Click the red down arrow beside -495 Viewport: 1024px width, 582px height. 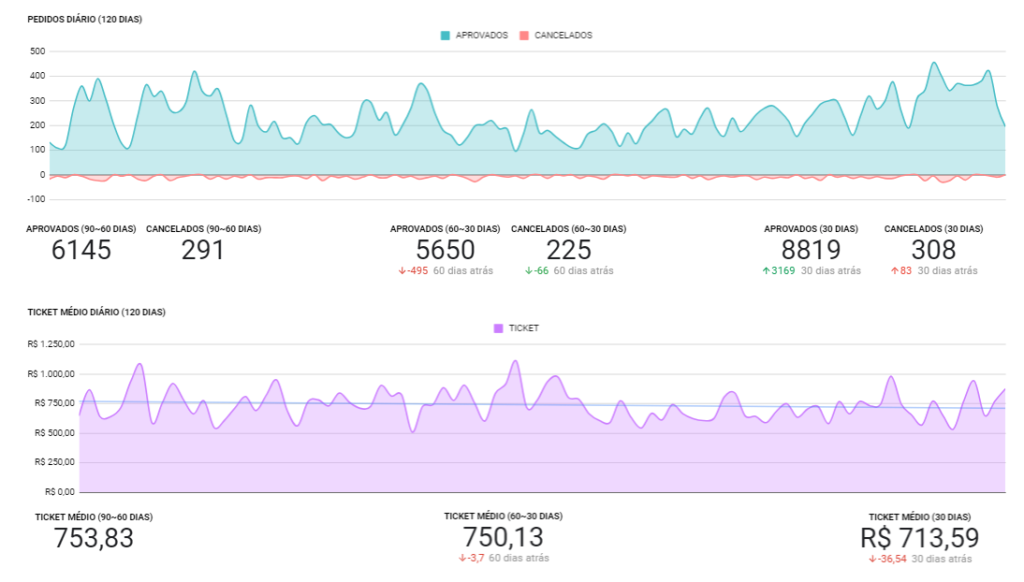[401, 271]
